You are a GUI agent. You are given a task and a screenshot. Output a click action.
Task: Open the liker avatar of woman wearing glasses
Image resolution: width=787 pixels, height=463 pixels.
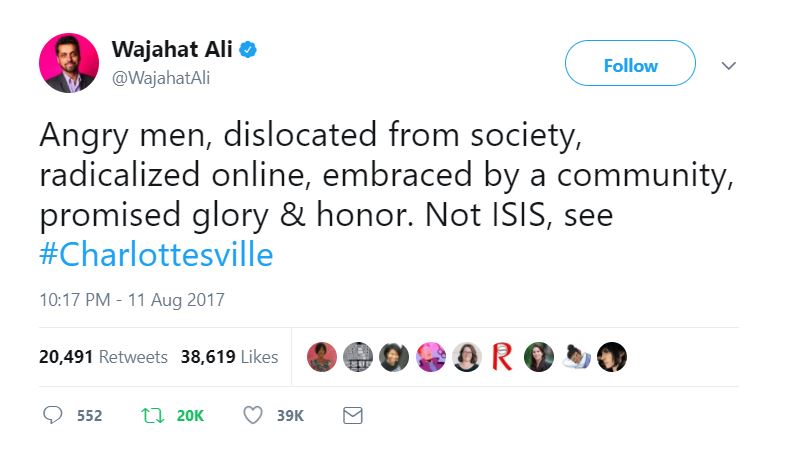coord(466,357)
